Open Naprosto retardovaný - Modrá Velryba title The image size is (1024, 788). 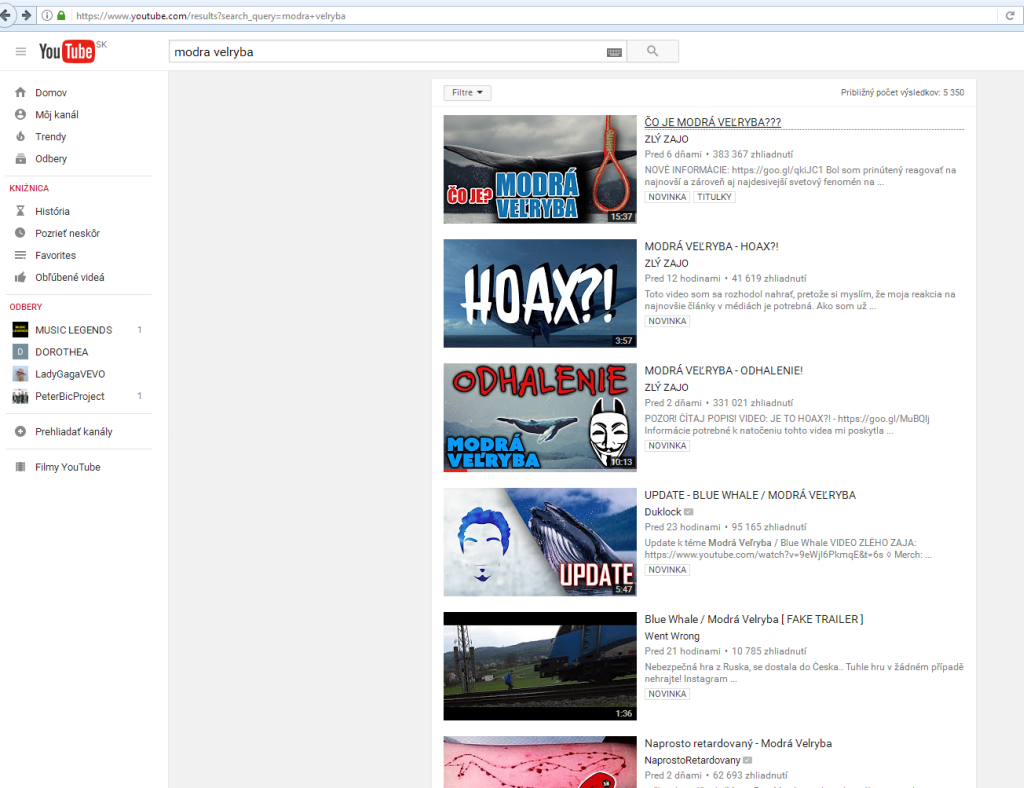tap(738, 743)
